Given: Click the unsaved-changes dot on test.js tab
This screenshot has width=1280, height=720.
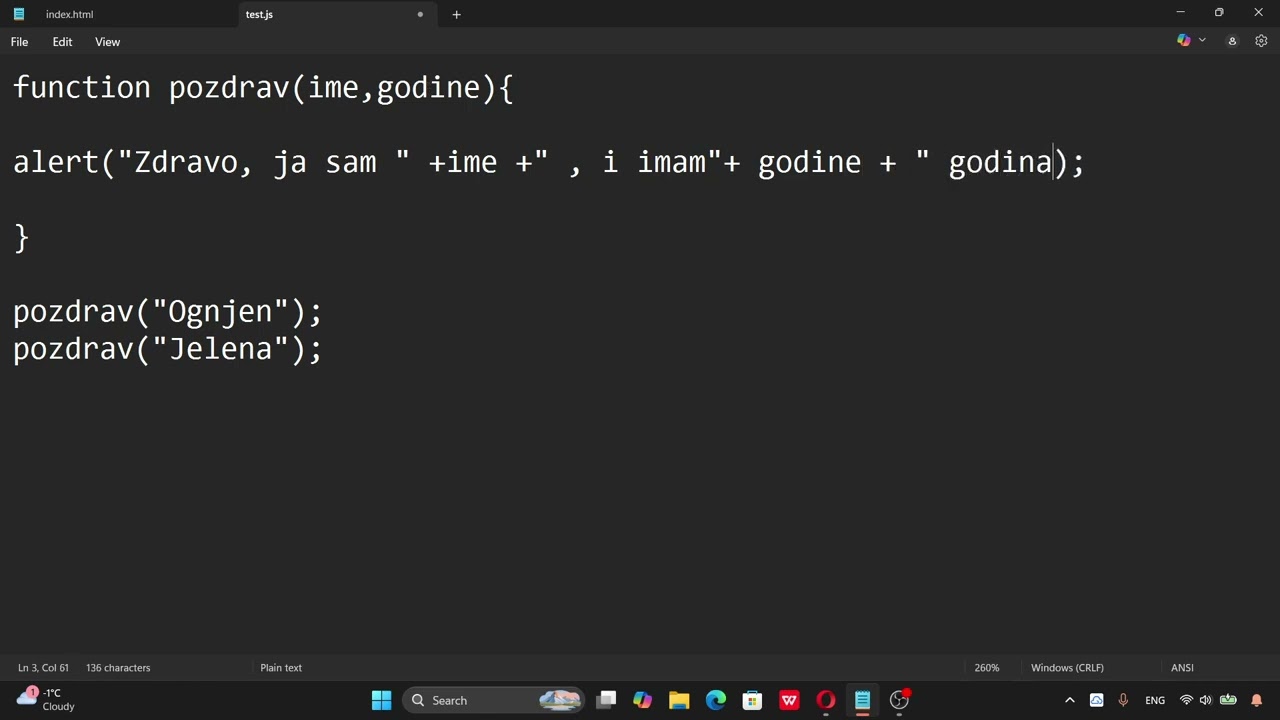Looking at the screenshot, I should [420, 14].
